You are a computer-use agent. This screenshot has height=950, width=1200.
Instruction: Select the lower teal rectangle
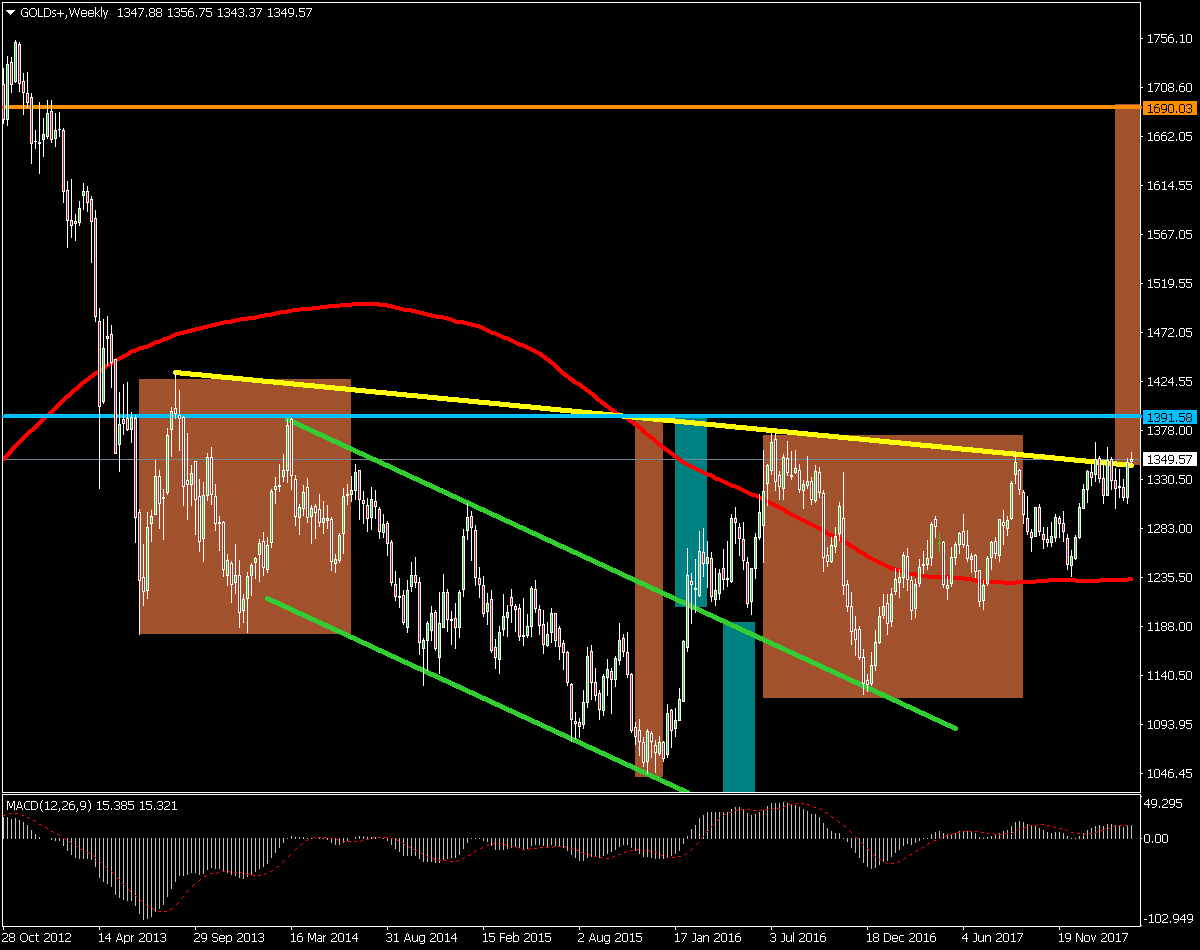(x=738, y=710)
